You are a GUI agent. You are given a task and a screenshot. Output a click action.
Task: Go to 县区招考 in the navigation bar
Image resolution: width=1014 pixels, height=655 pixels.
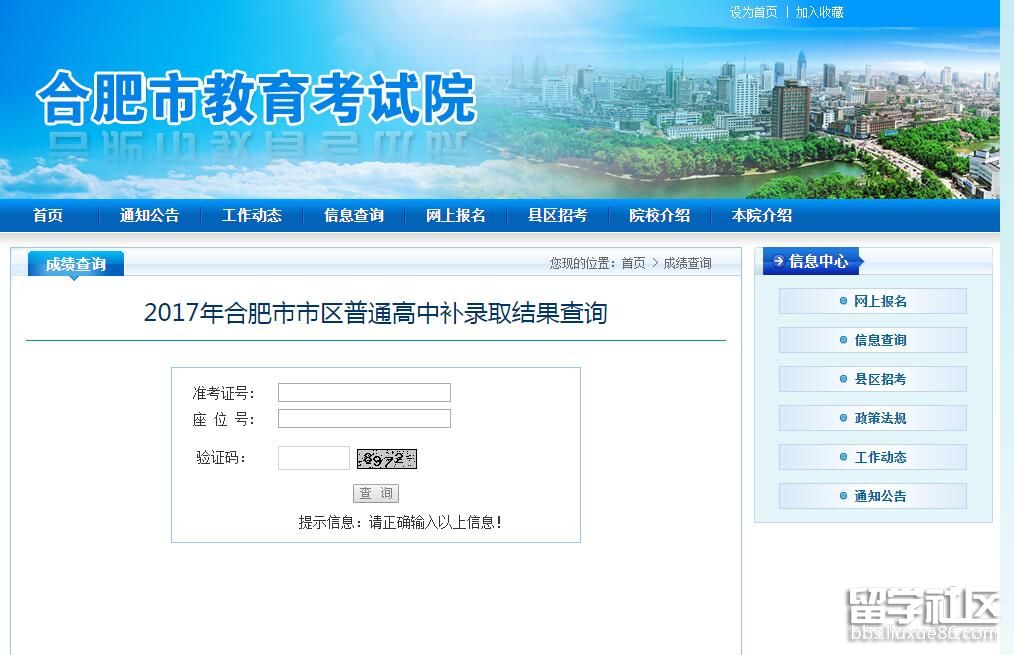point(557,215)
